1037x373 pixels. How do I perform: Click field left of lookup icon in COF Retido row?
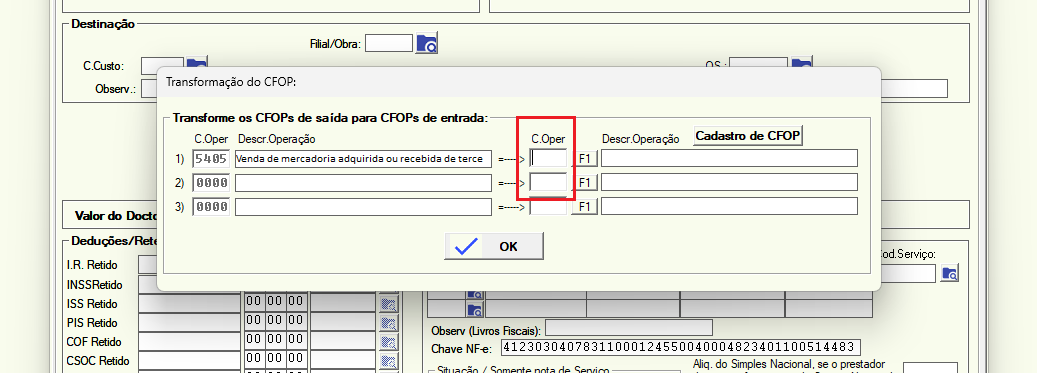click(343, 342)
